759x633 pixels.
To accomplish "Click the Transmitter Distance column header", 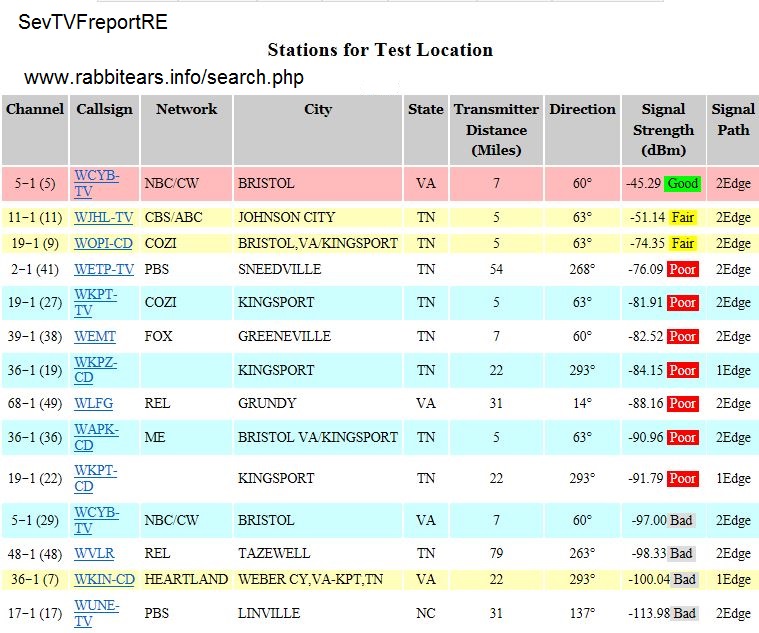I will click(496, 130).
